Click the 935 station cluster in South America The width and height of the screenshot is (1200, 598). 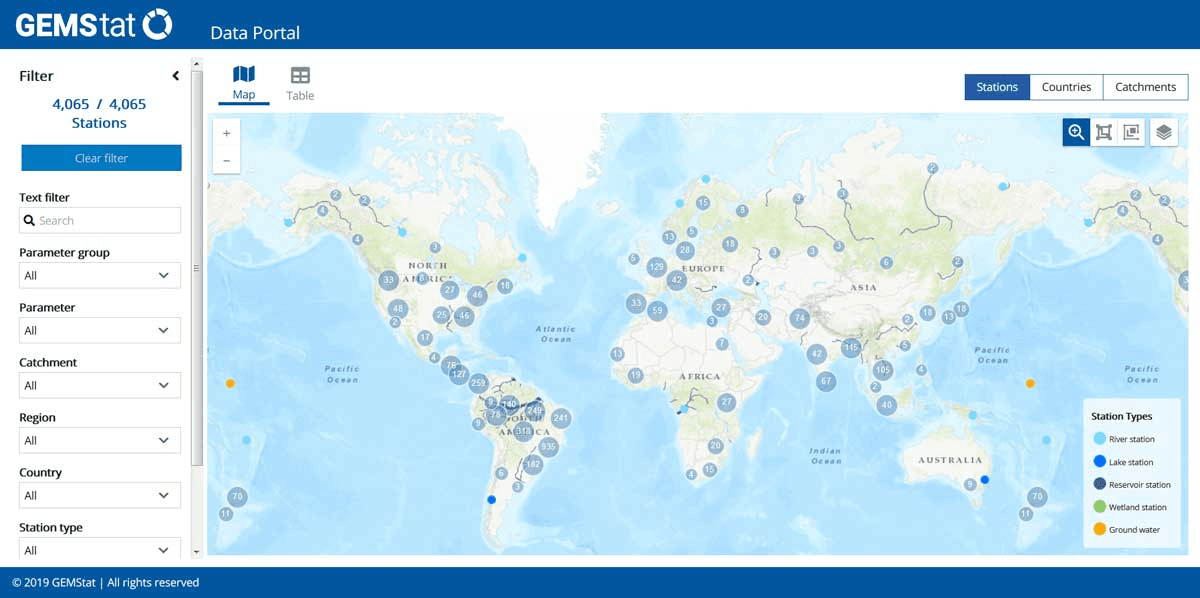548,447
